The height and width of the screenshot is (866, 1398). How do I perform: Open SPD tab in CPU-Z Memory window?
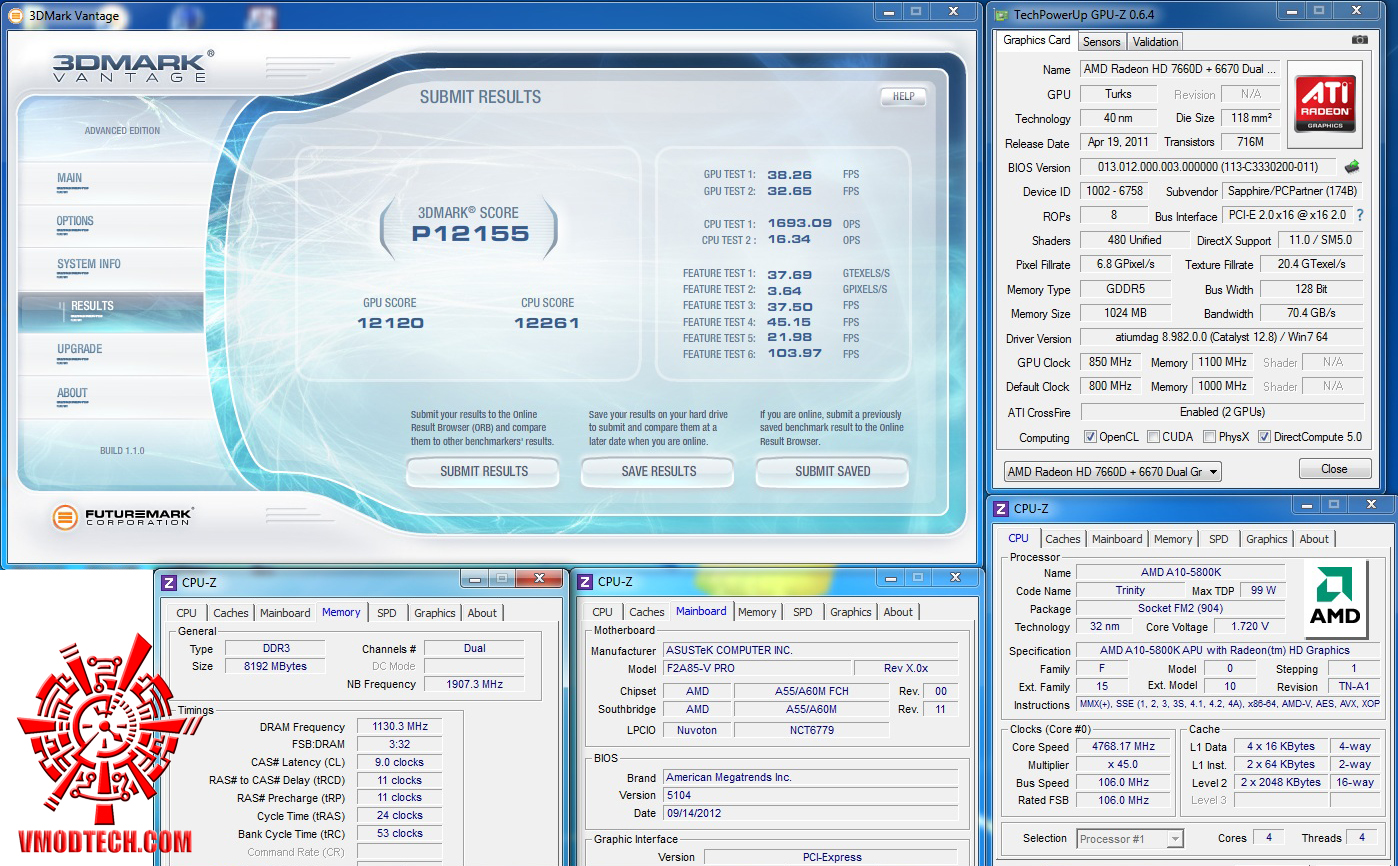point(386,613)
